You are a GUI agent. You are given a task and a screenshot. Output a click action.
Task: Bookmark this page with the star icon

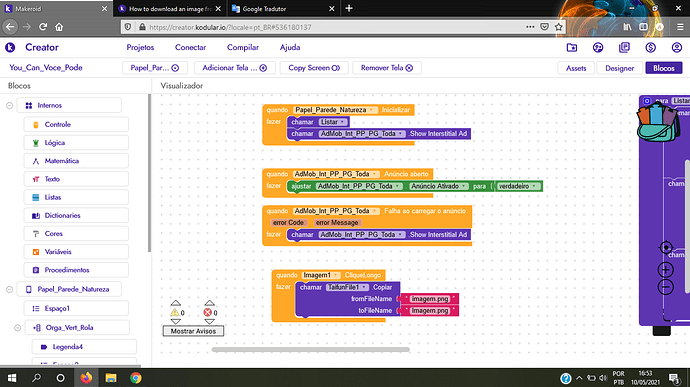click(558, 27)
